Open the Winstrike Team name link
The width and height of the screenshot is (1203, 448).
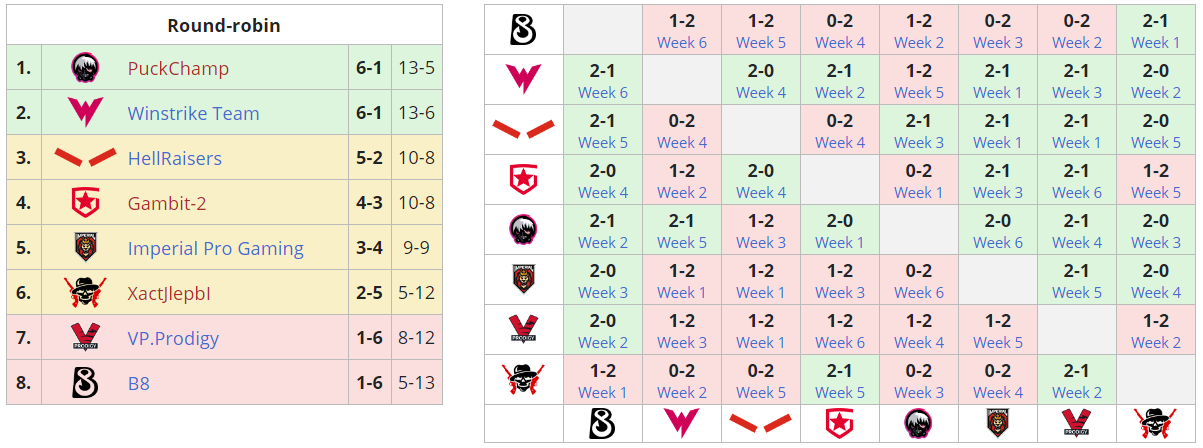click(x=193, y=114)
